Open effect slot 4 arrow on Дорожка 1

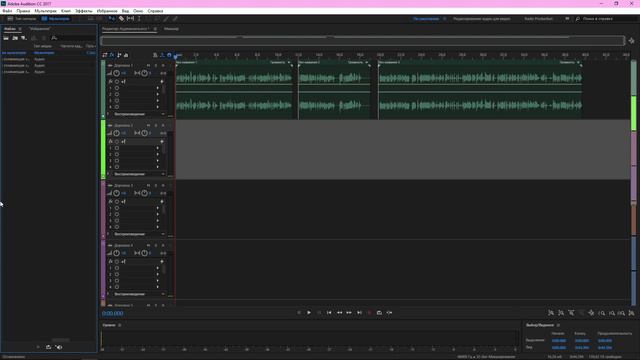(158, 107)
